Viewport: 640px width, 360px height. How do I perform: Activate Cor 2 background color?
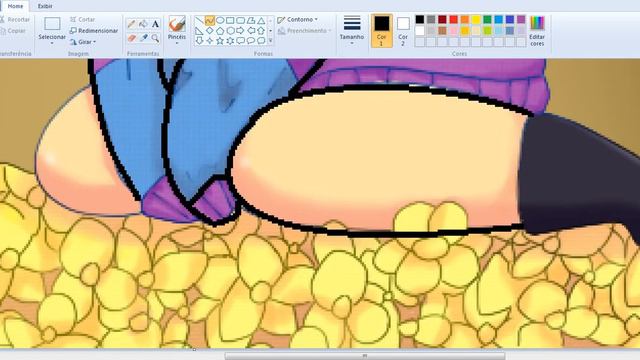click(403, 31)
